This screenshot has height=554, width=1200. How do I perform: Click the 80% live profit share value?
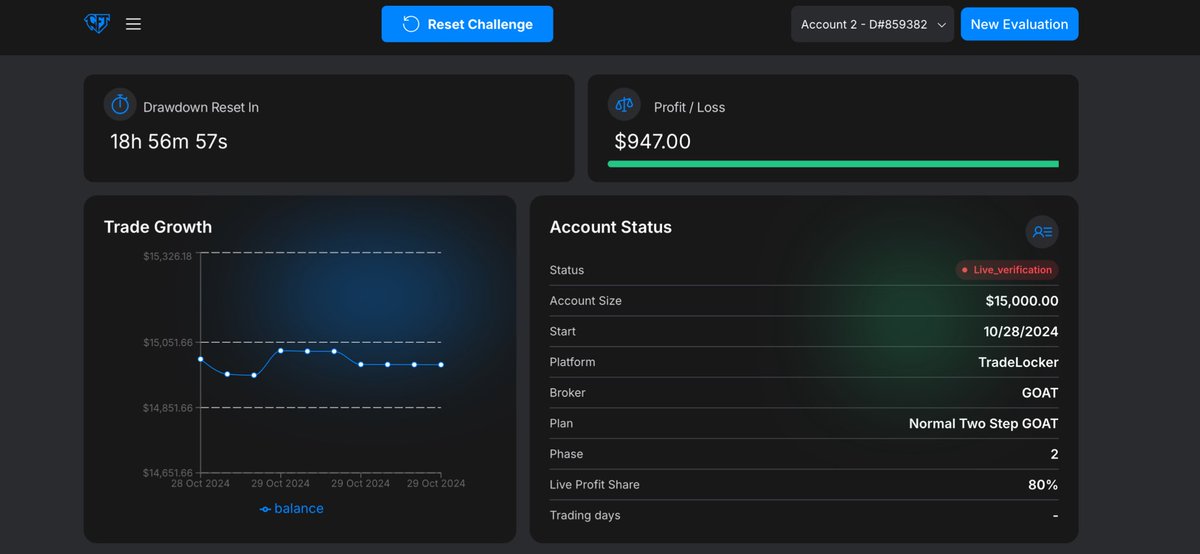[x=1043, y=485]
